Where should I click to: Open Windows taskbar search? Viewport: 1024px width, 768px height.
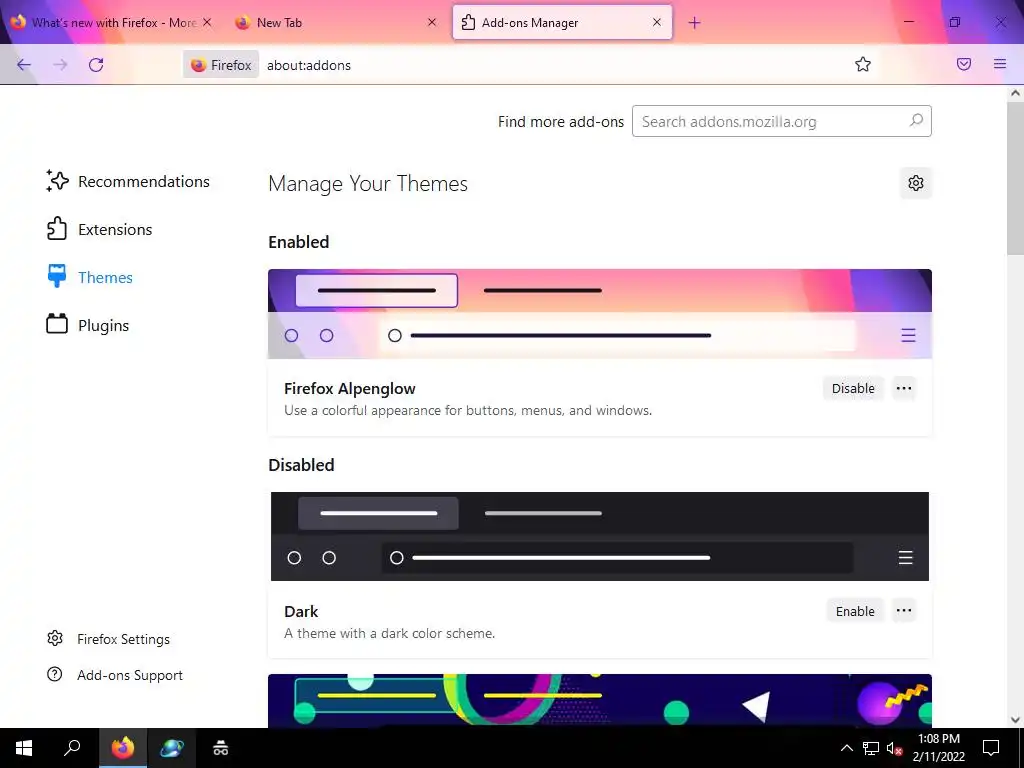(x=72, y=748)
